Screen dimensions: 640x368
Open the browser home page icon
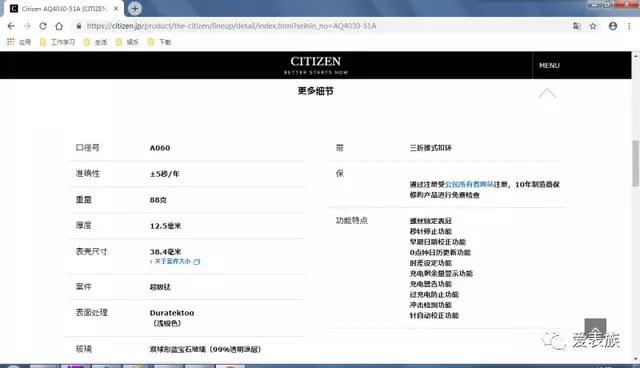pos(59,26)
